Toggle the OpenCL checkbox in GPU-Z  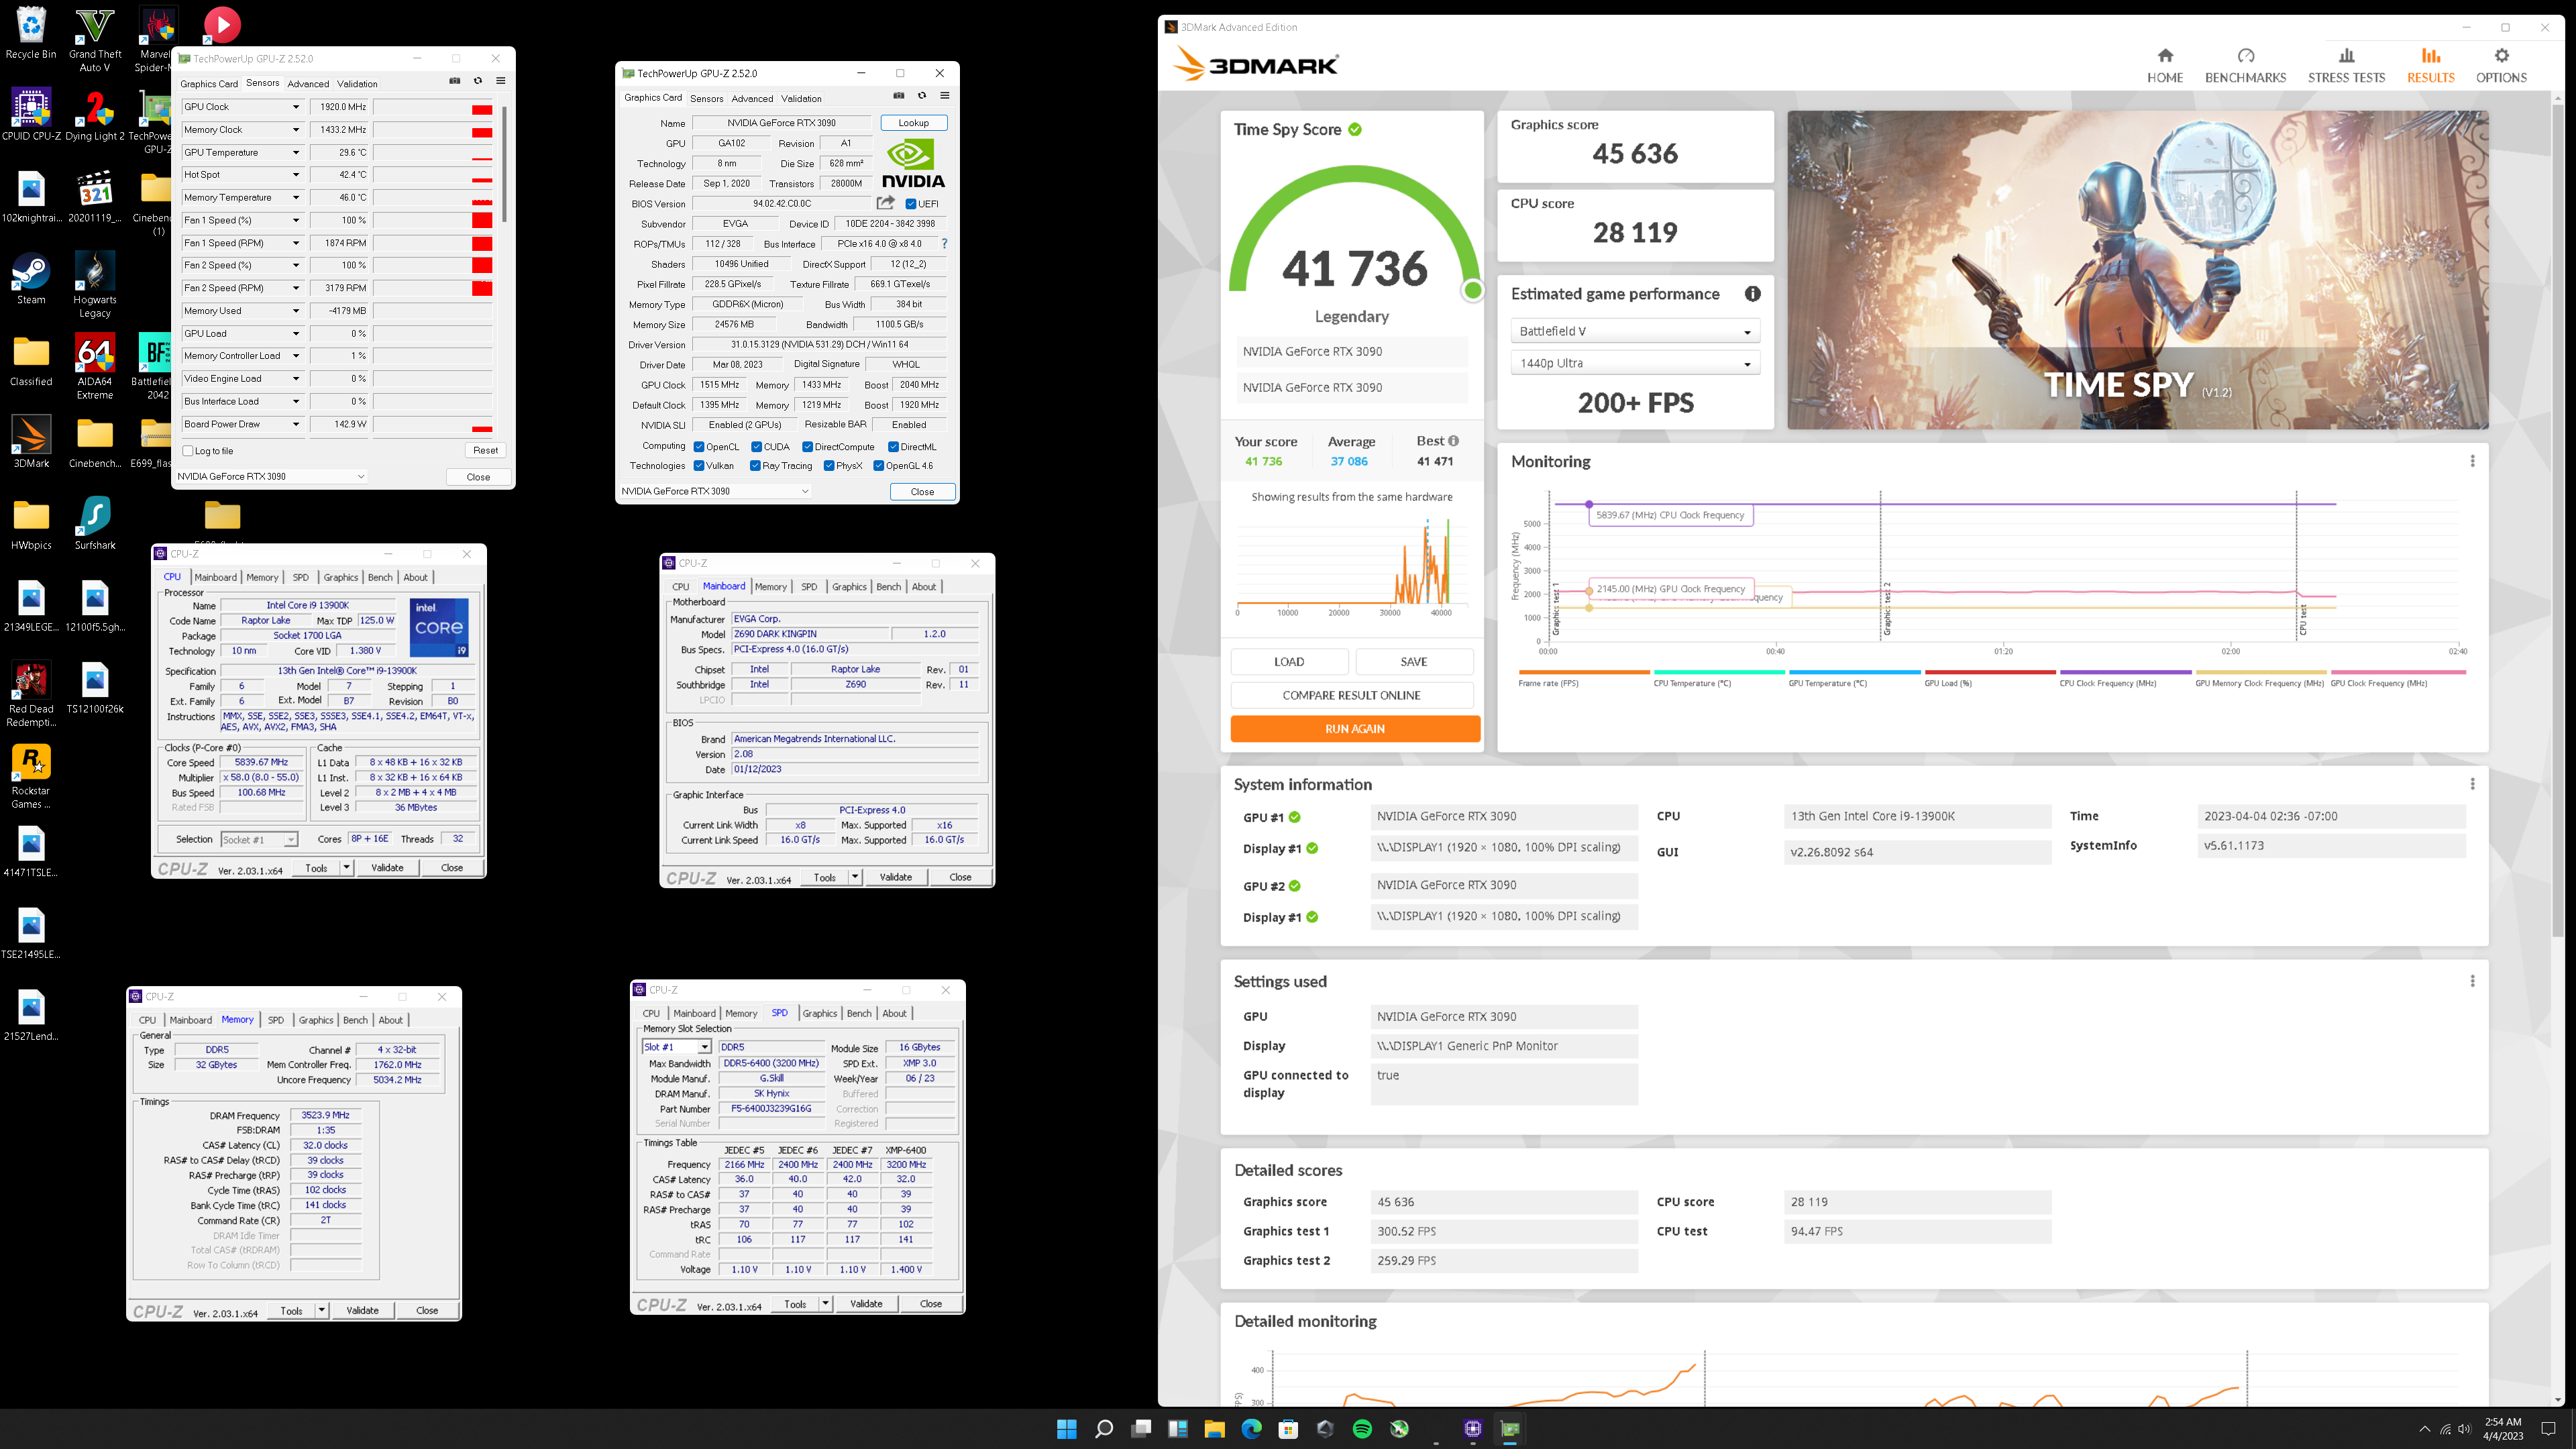(699, 447)
